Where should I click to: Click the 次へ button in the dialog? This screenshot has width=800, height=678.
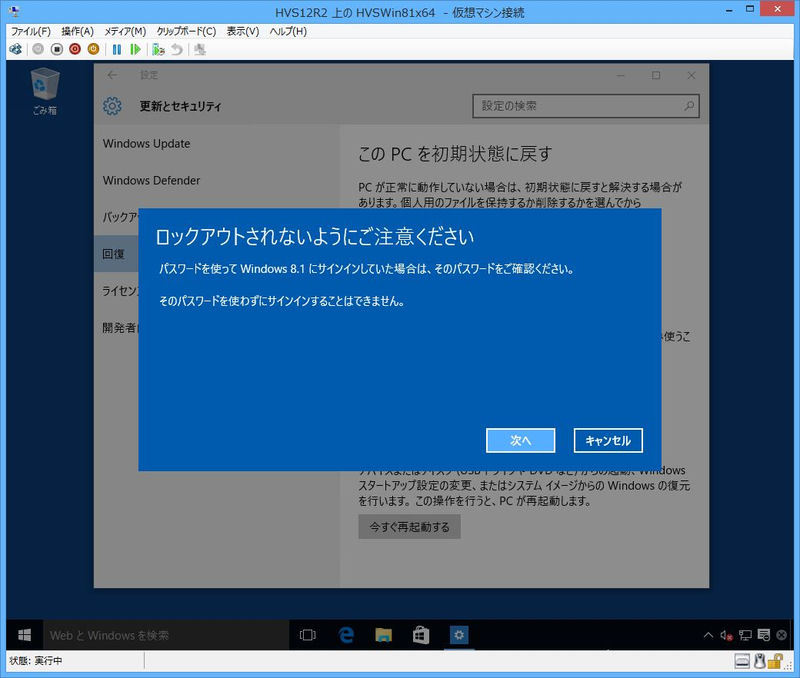520,440
